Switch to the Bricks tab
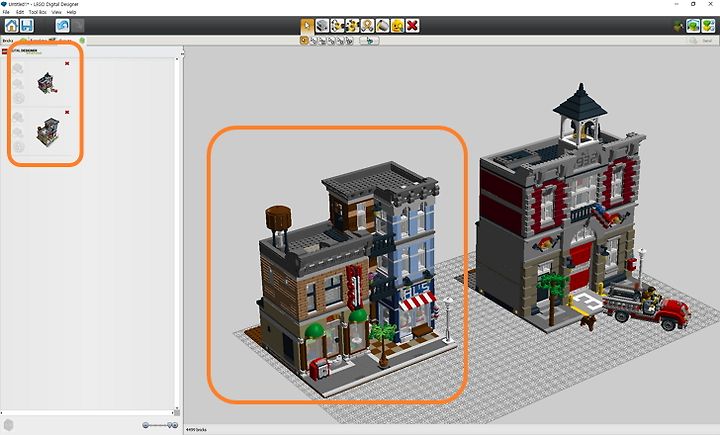Viewport: 720px width, 435px height. [8, 41]
